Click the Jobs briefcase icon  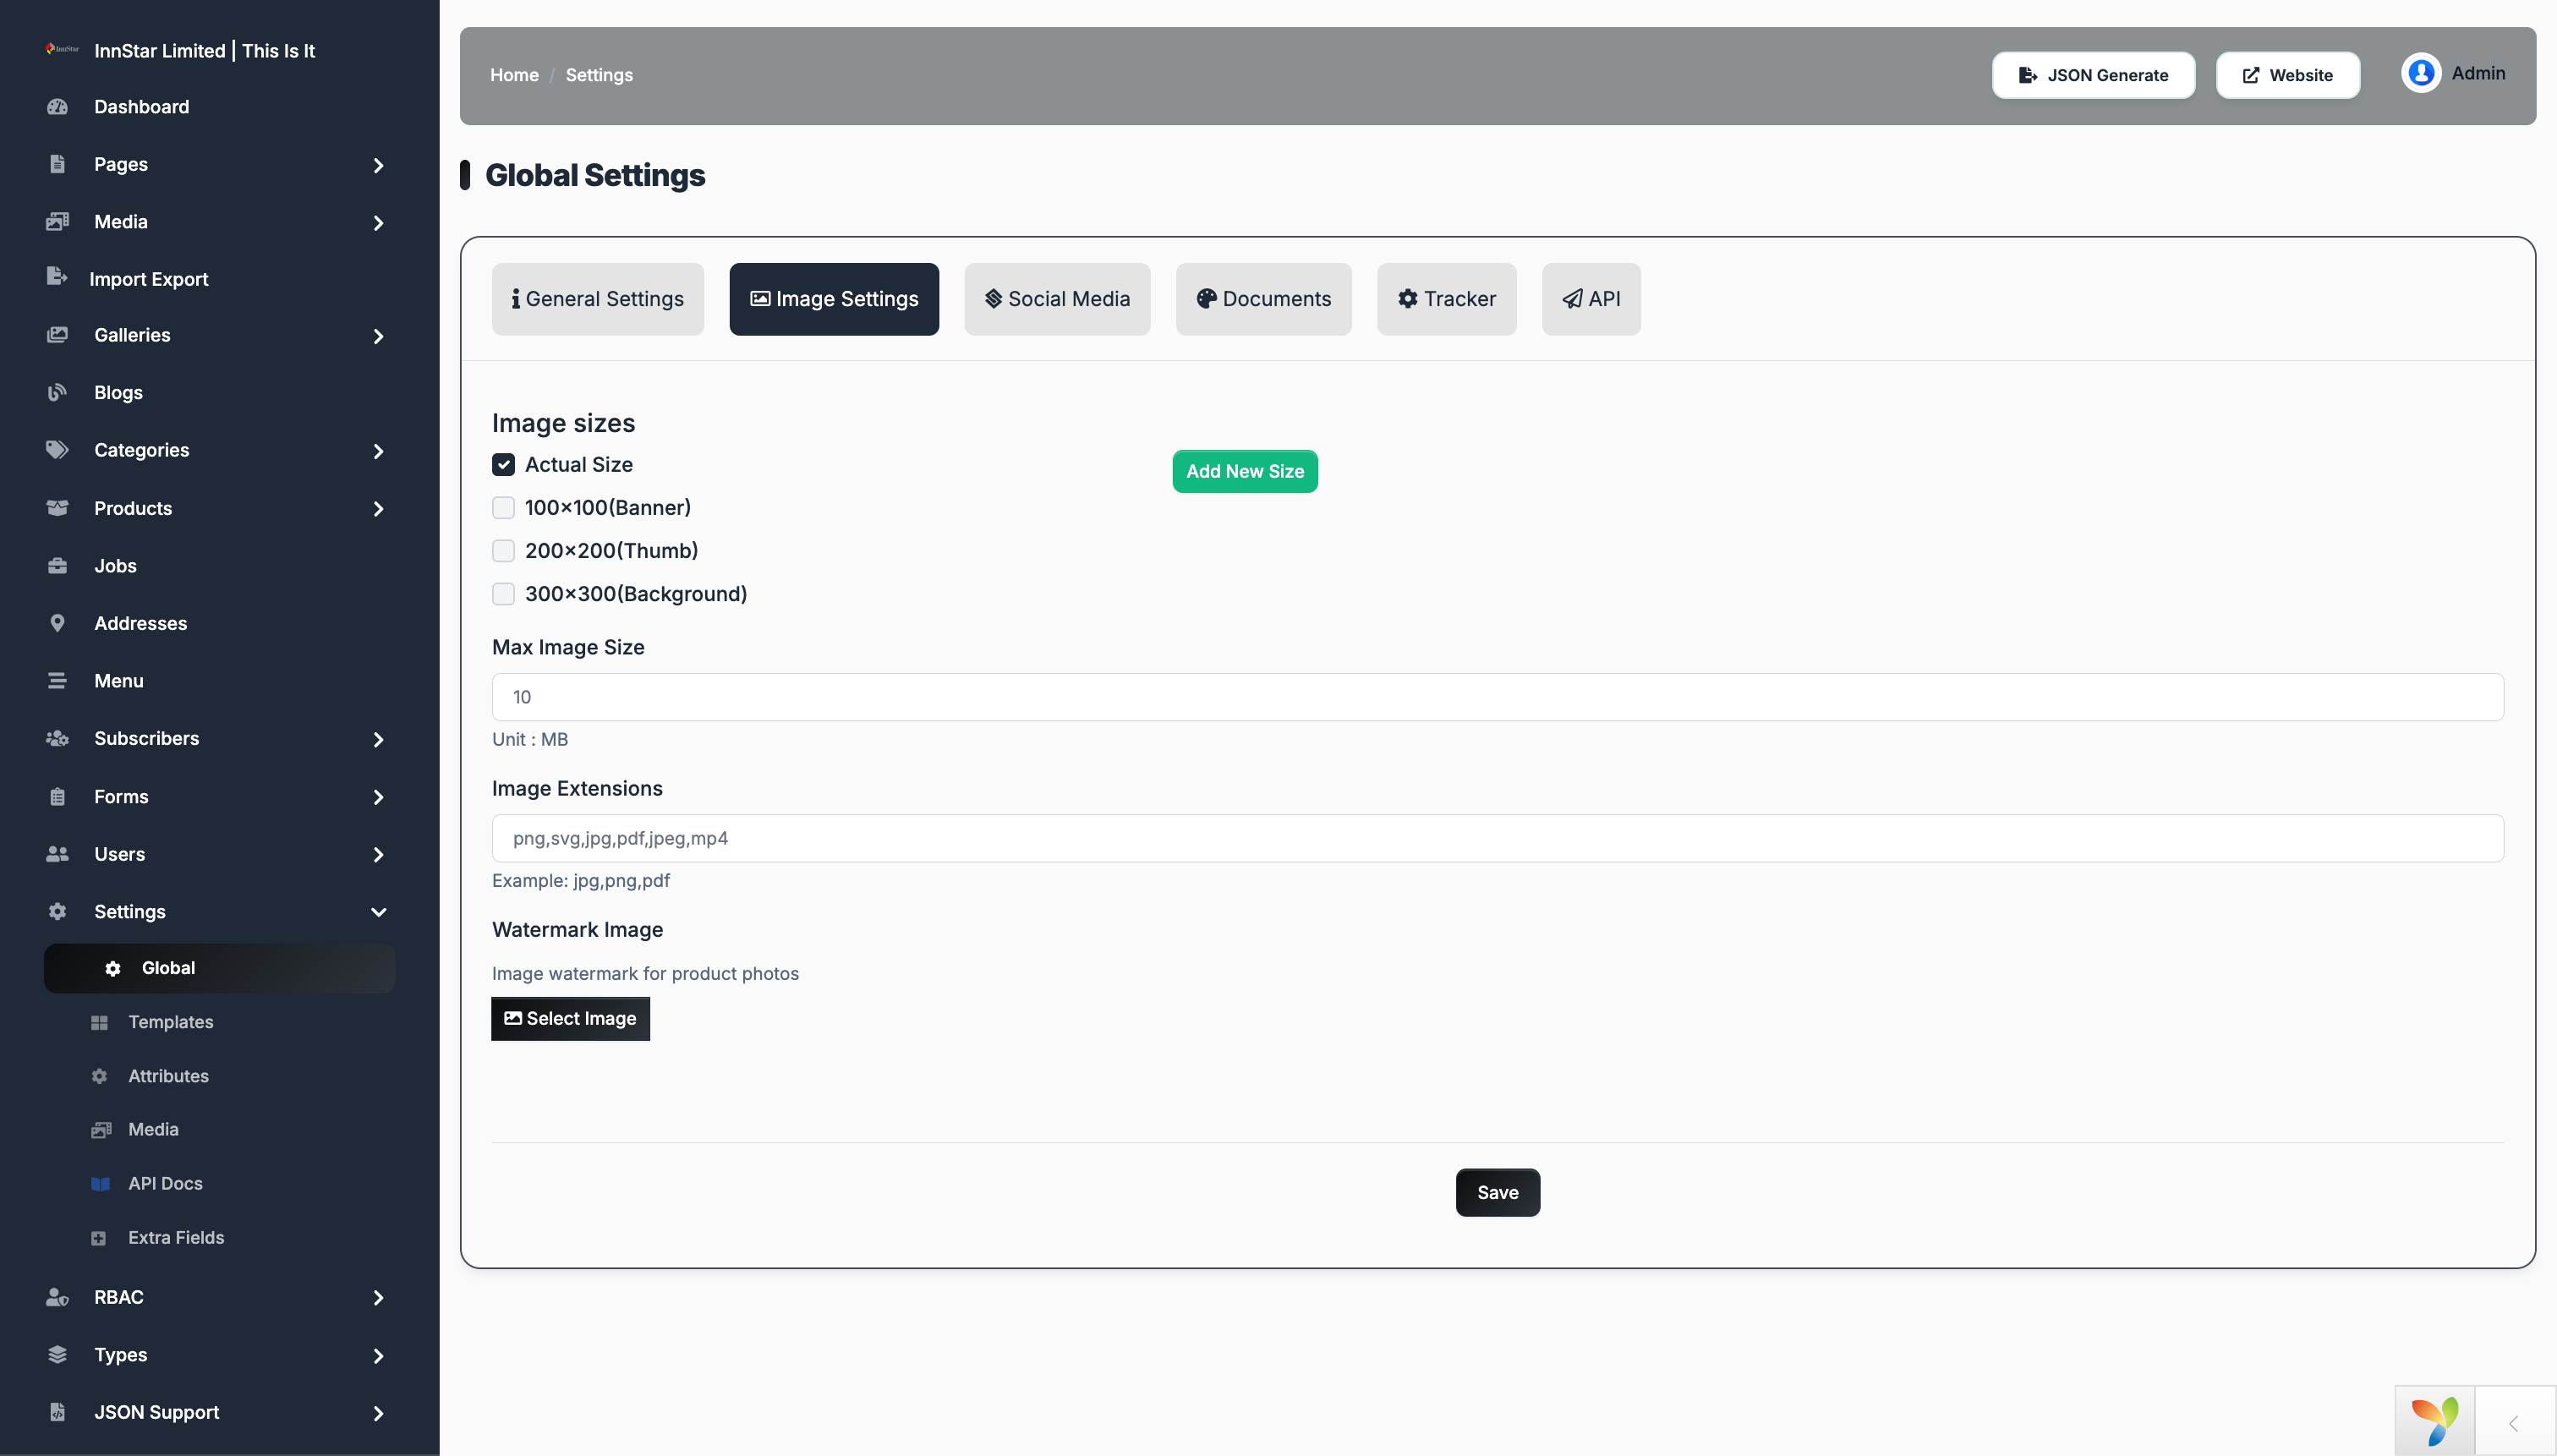[x=57, y=566]
